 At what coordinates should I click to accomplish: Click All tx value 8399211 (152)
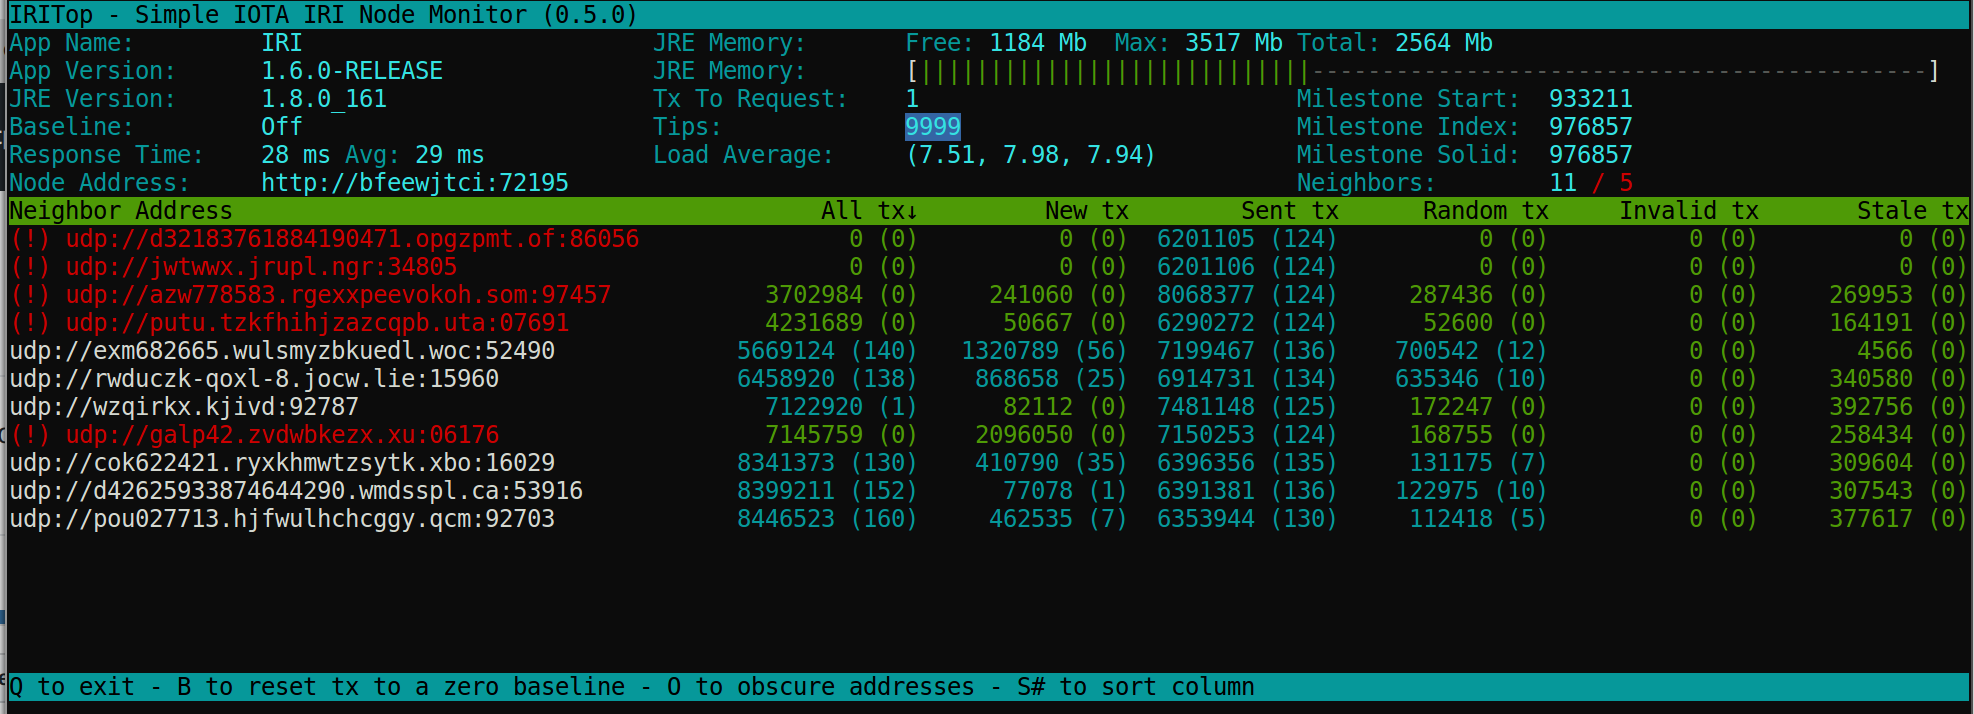827,491
